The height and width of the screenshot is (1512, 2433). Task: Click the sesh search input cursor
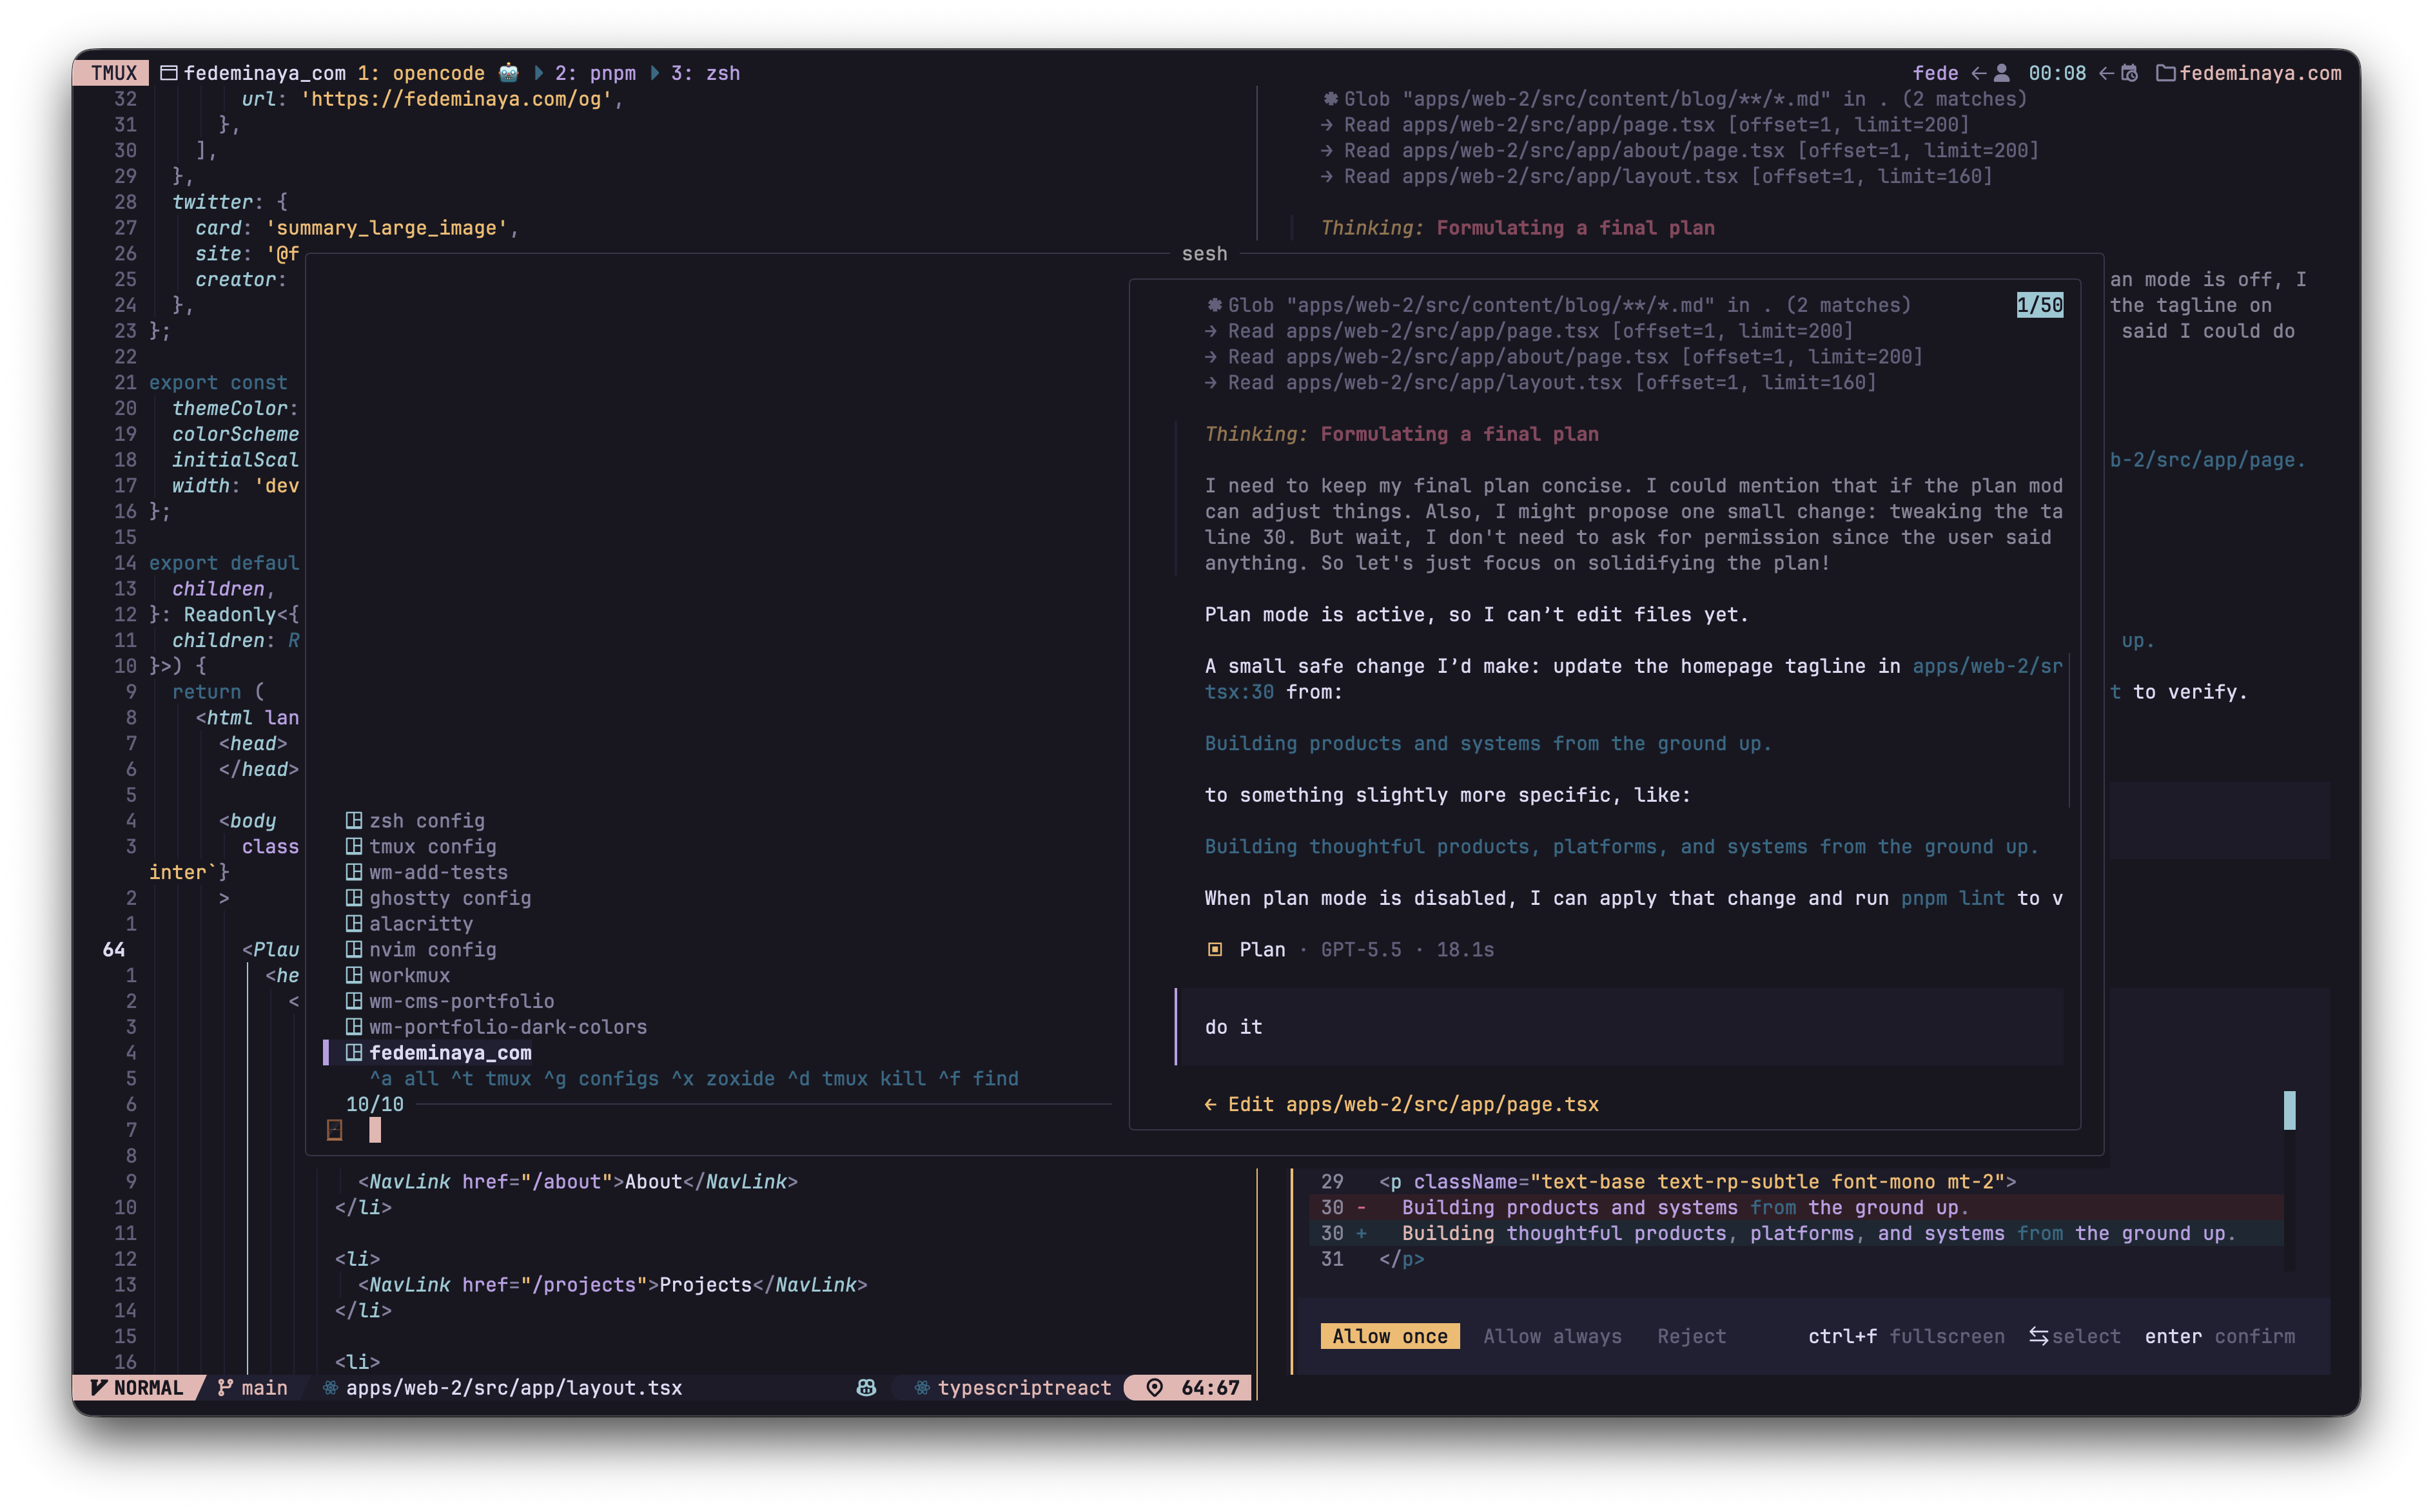375,1130
